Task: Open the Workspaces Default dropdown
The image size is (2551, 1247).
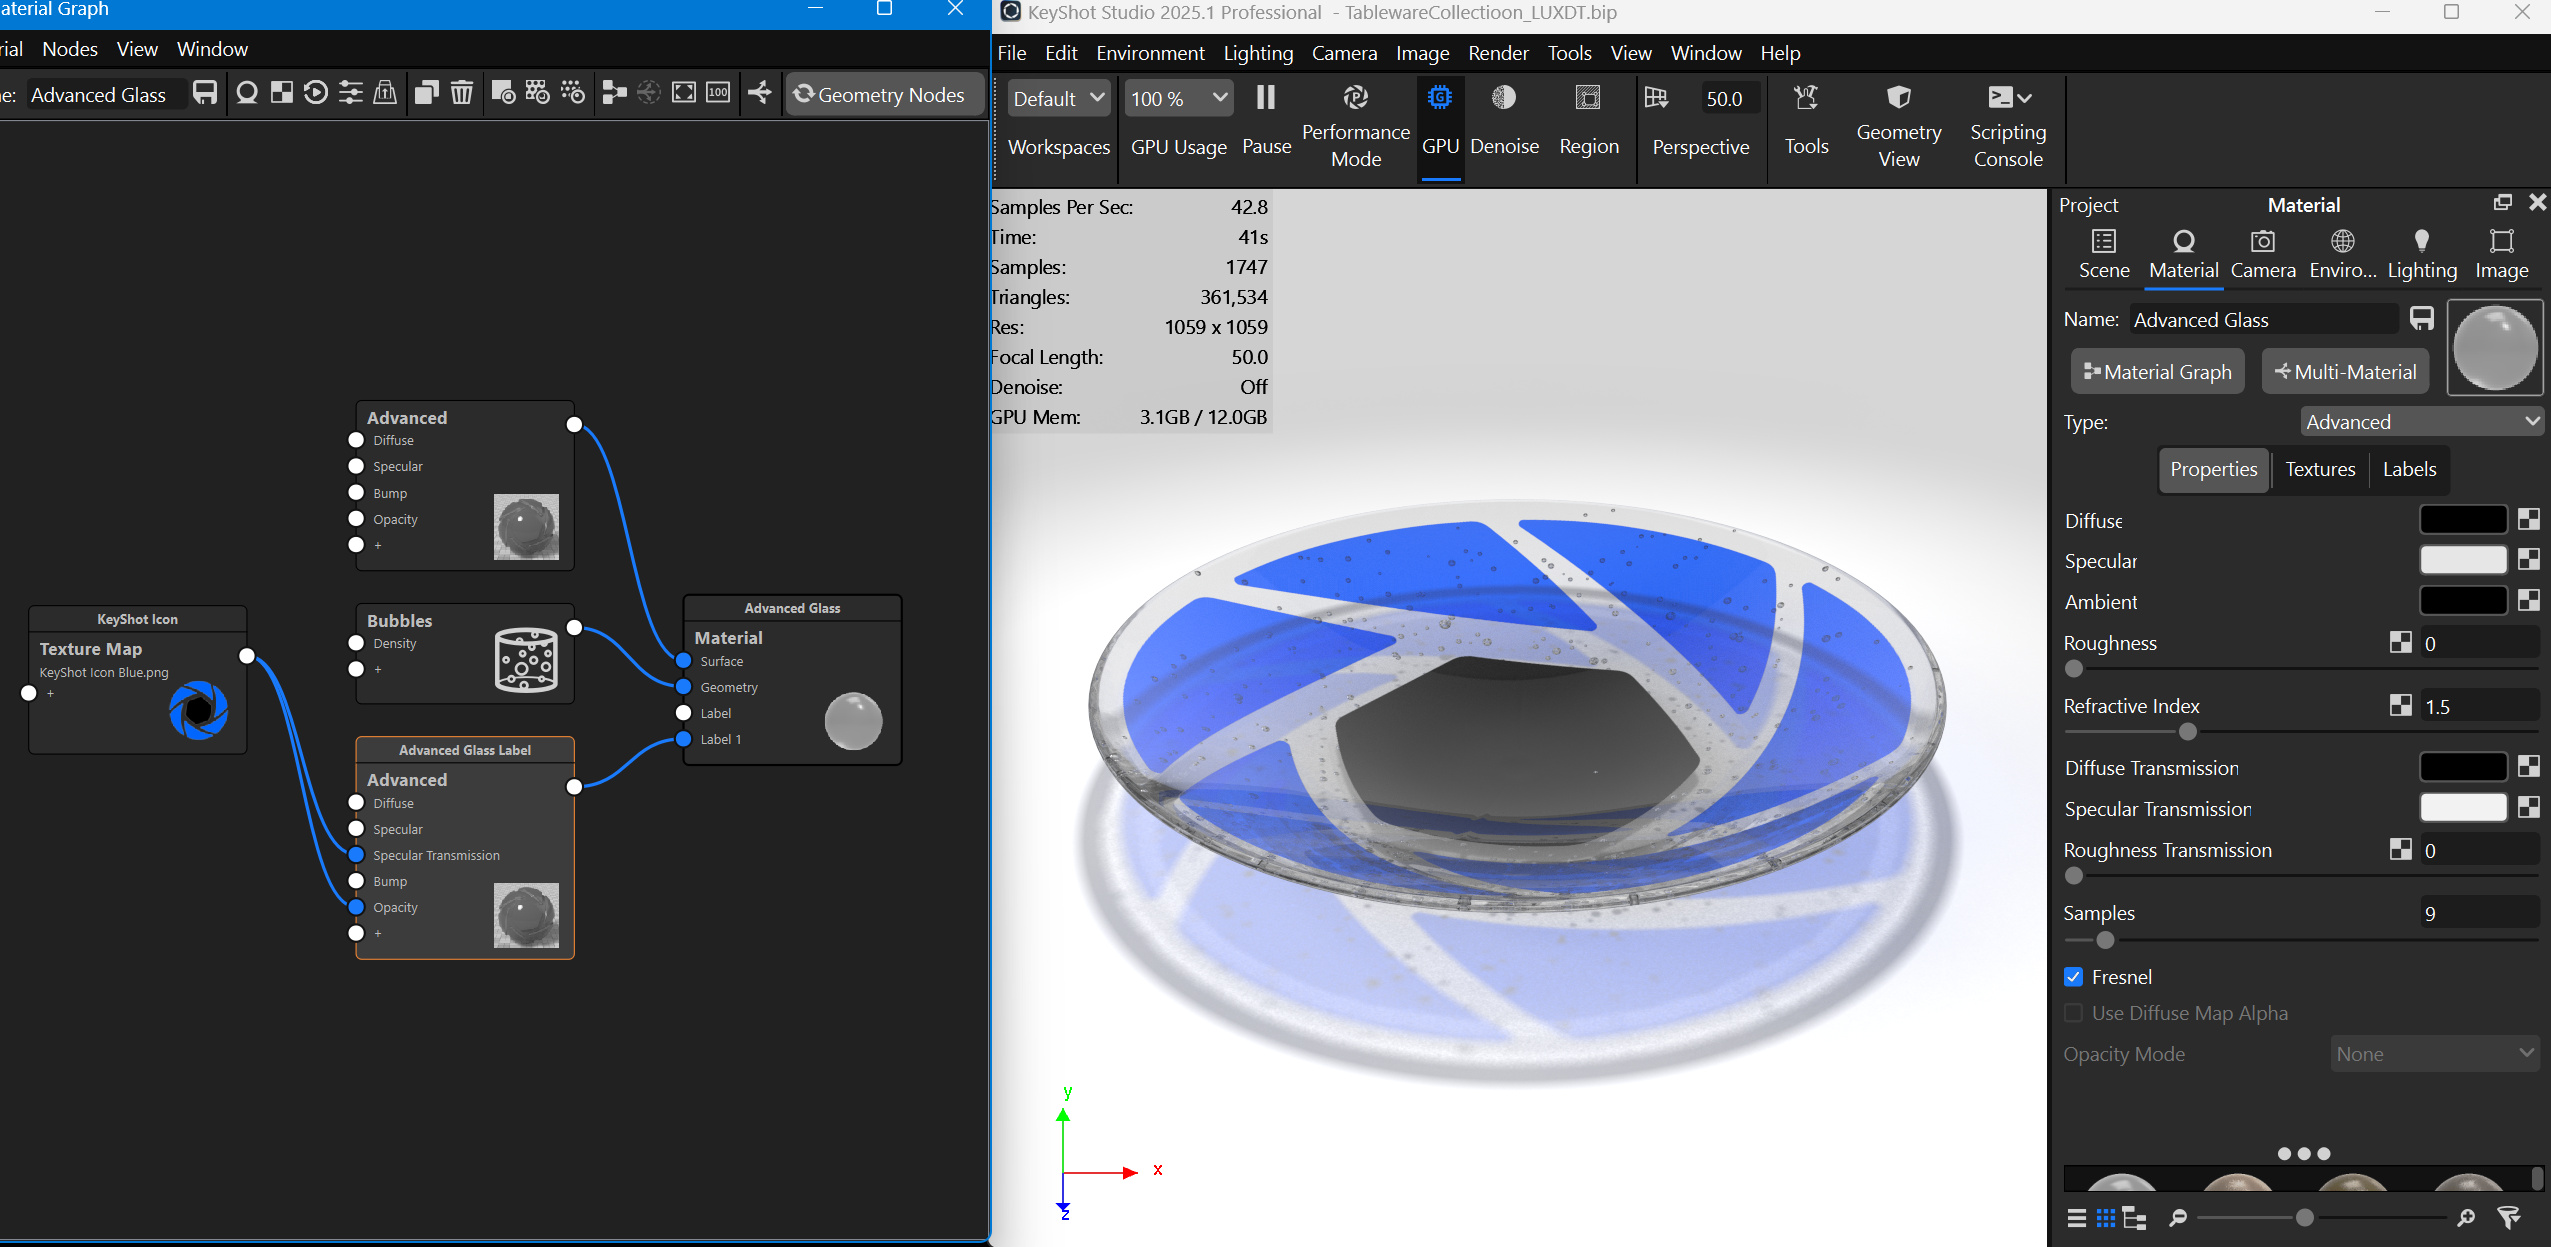Action: click(1058, 98)
